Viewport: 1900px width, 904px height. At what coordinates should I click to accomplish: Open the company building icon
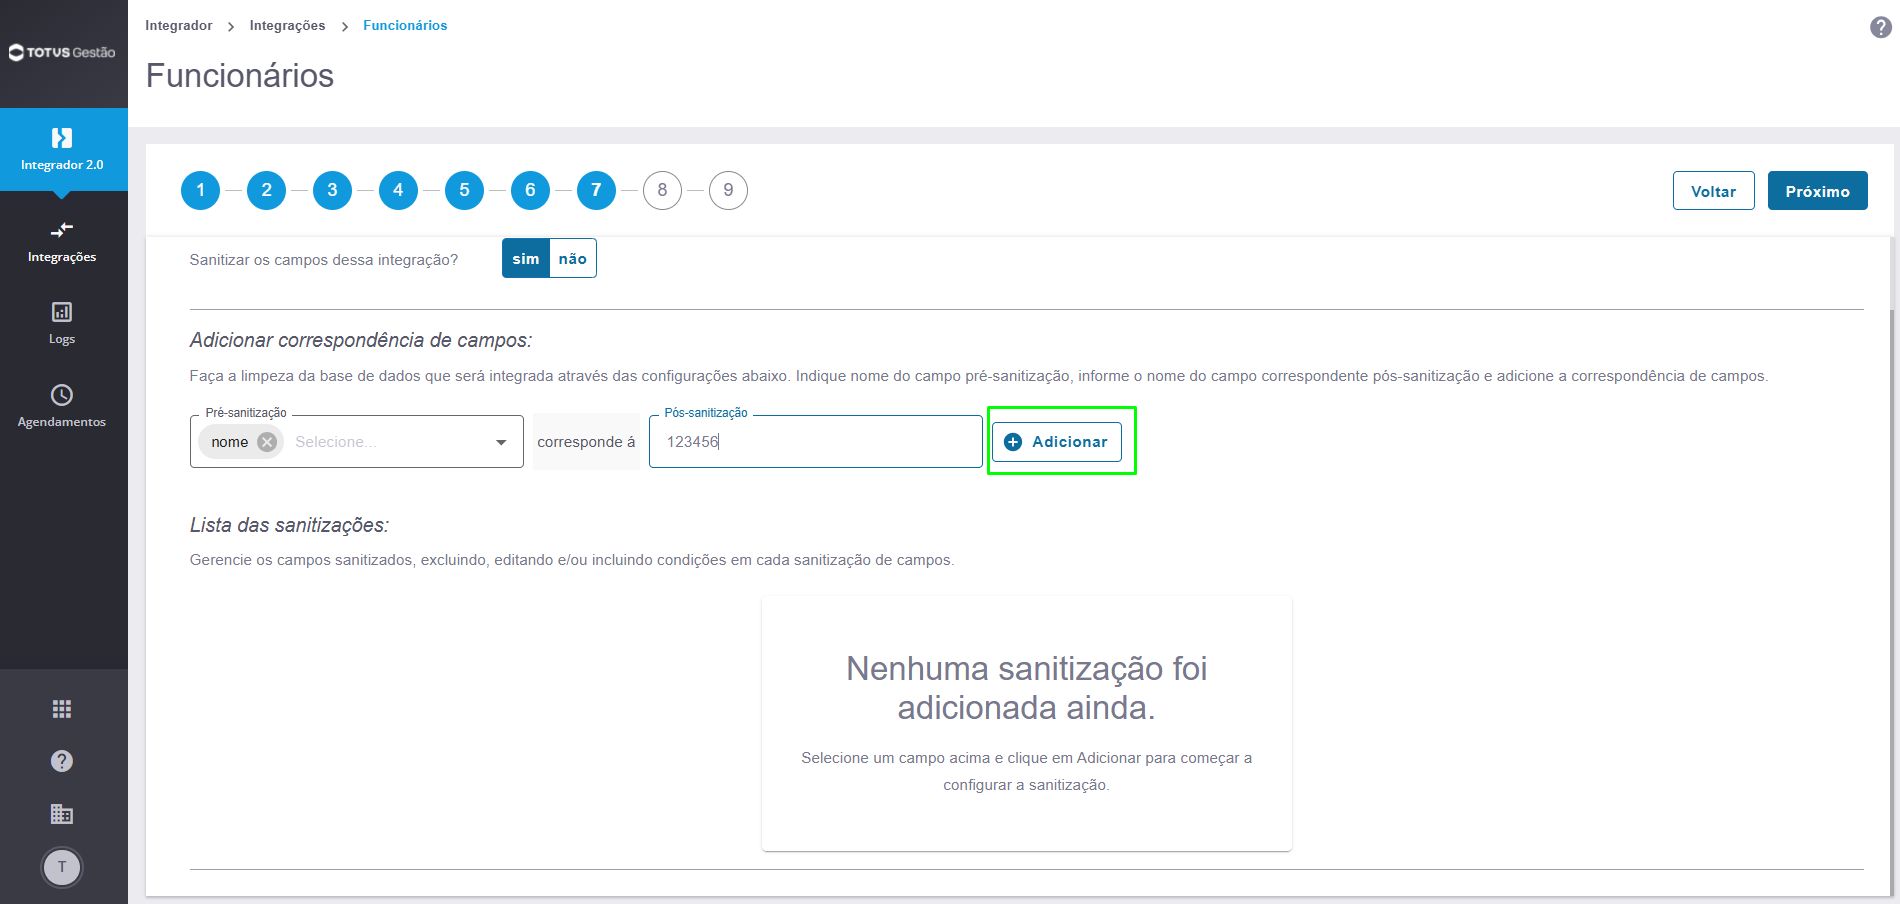point(62,814)
